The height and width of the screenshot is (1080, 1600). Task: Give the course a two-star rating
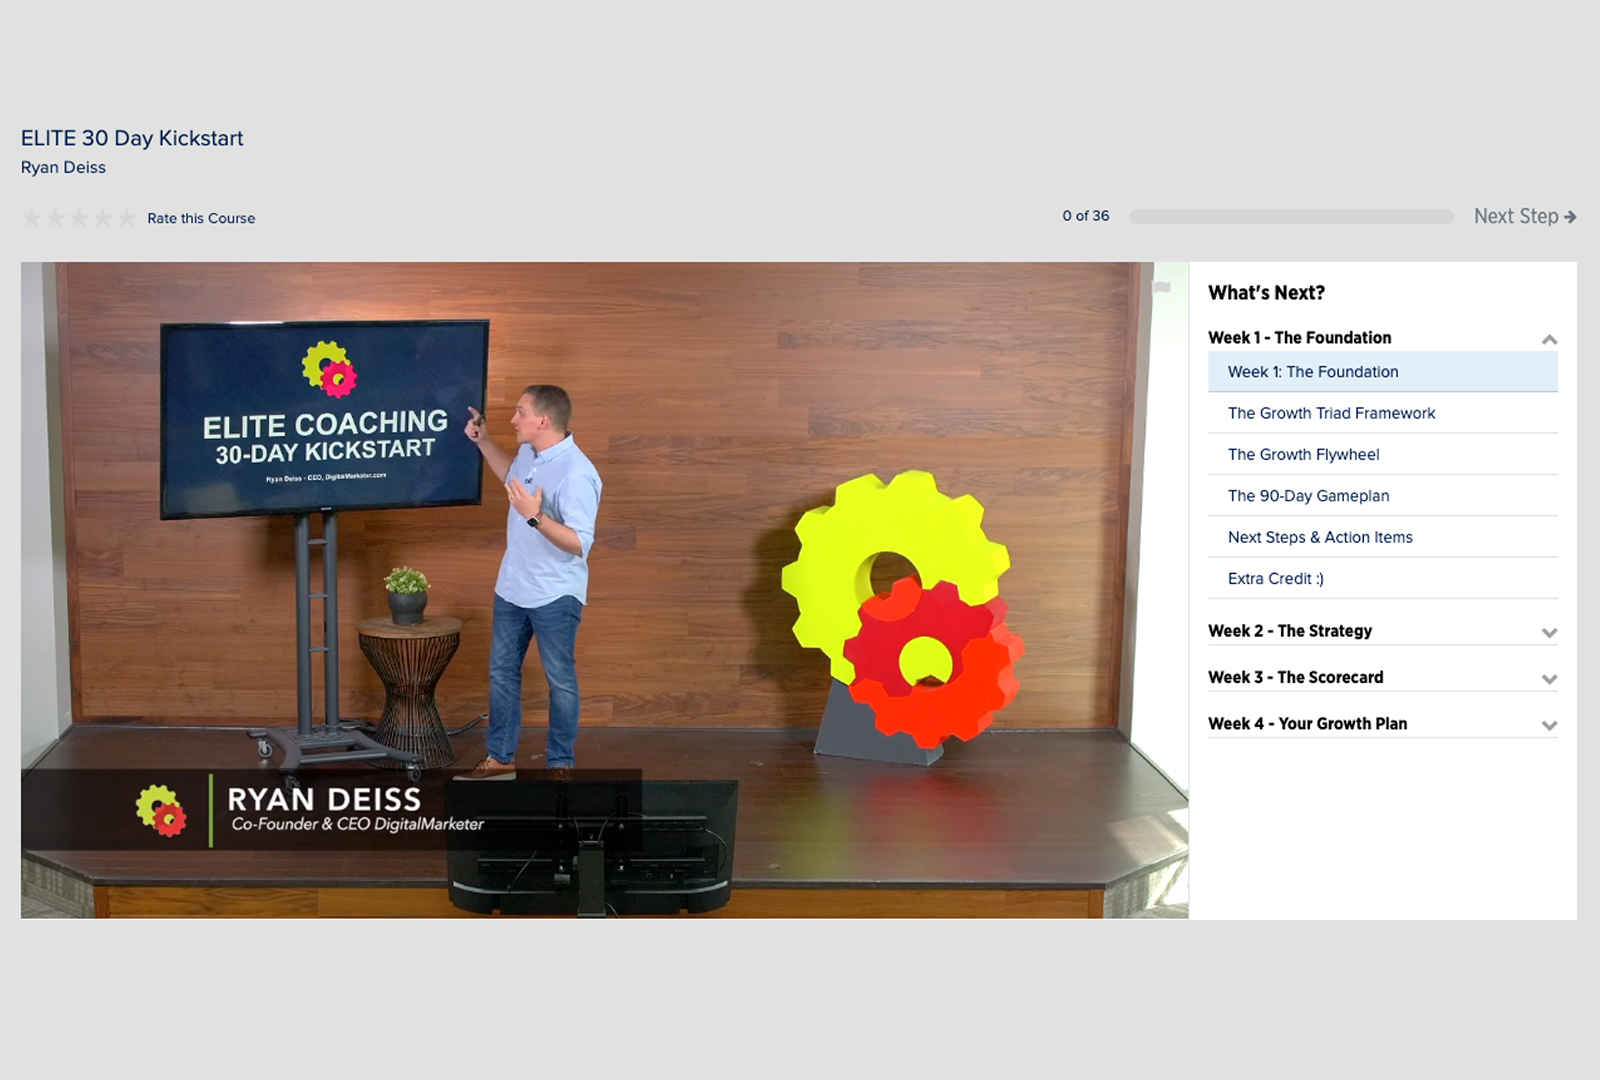point(55,218)
